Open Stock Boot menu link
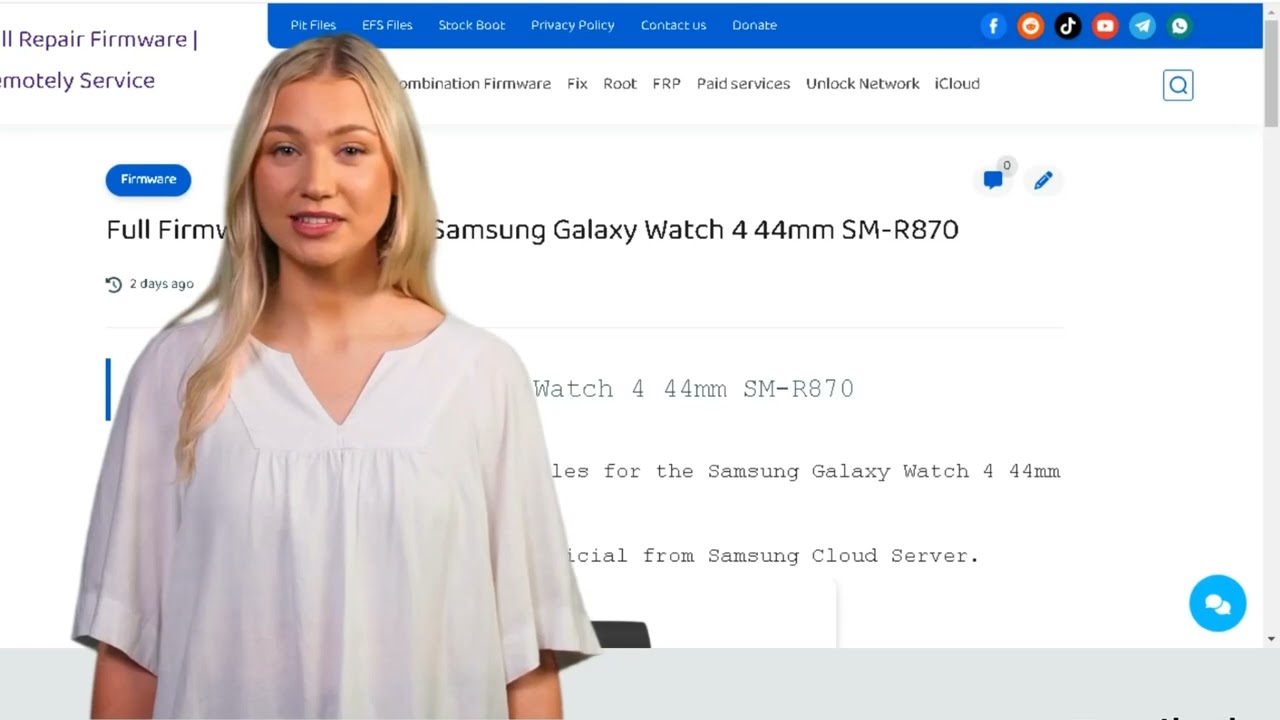Viewport: 1280px width, 720px height. (471, 25)
